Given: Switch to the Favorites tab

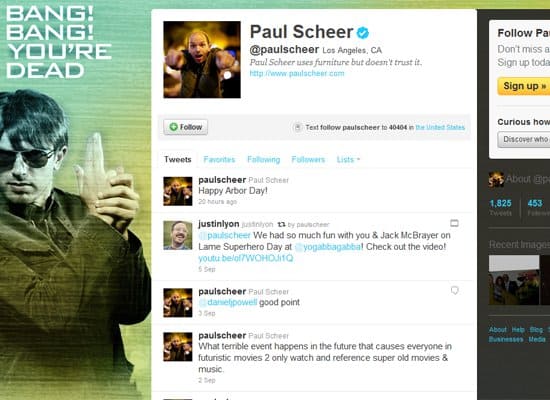Looking at the screenshot, I should click(219, 160).
